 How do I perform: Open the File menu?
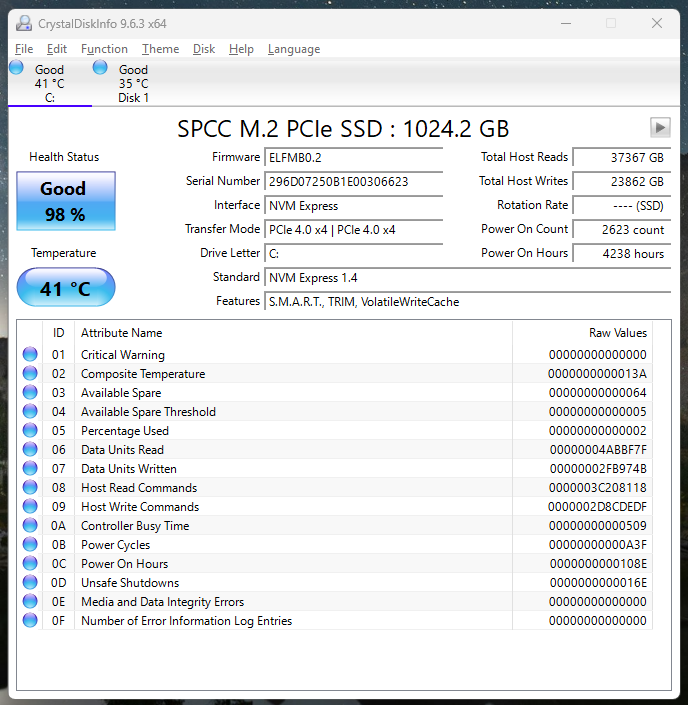tap(24, 49)
